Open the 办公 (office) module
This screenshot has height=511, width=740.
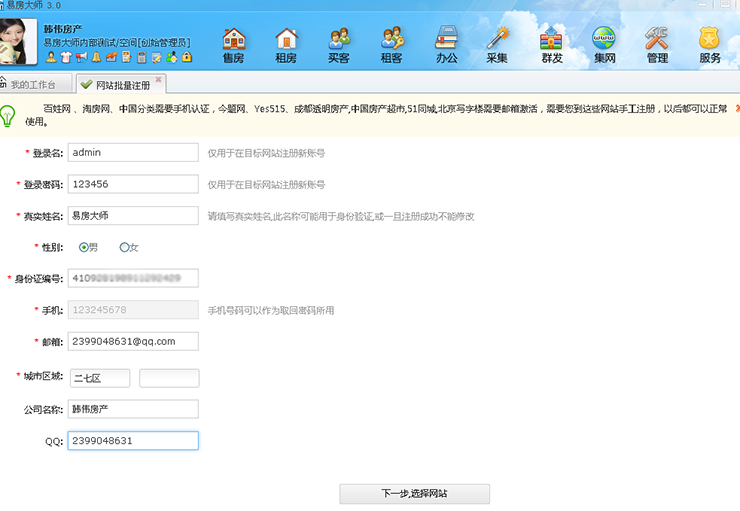pos(446,45)
